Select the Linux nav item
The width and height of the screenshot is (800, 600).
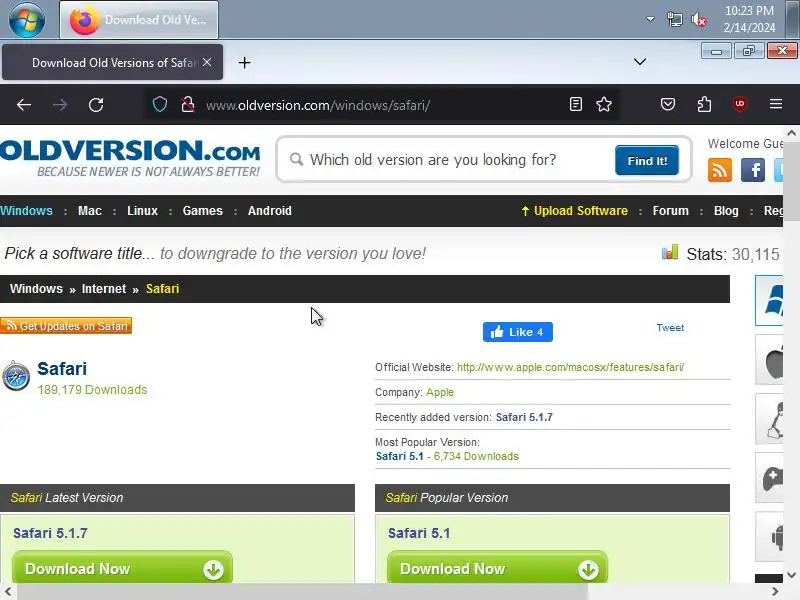pos(142,211)
